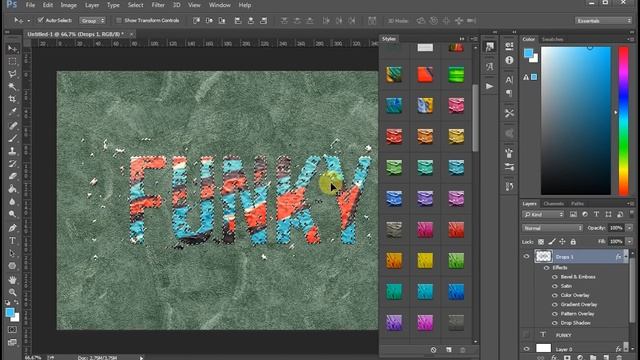Select the Path Selection tool
Screen dimensions: 640x360
pyautogui.click(x=13, y=253)
